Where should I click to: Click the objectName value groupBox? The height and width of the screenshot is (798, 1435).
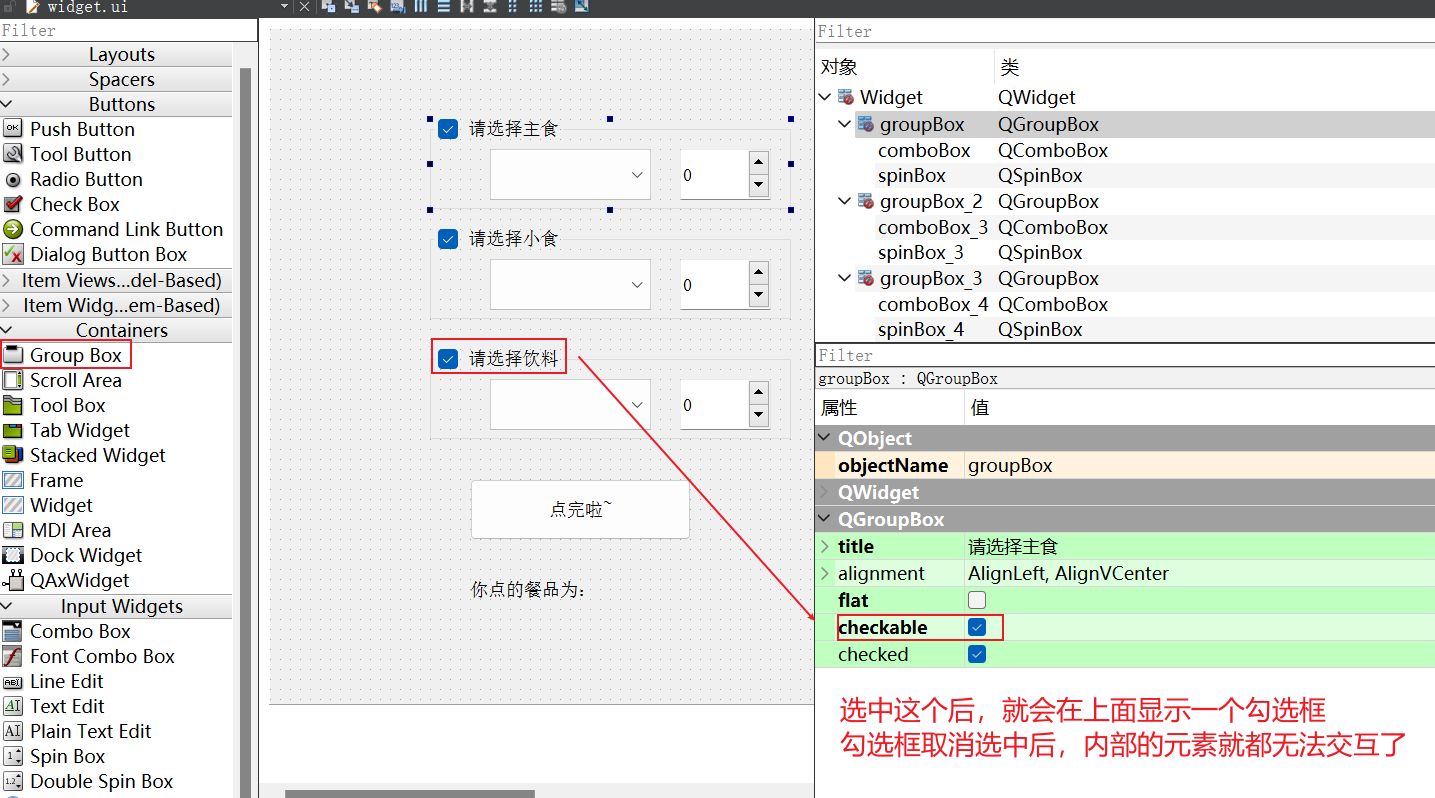point(1010,465)
